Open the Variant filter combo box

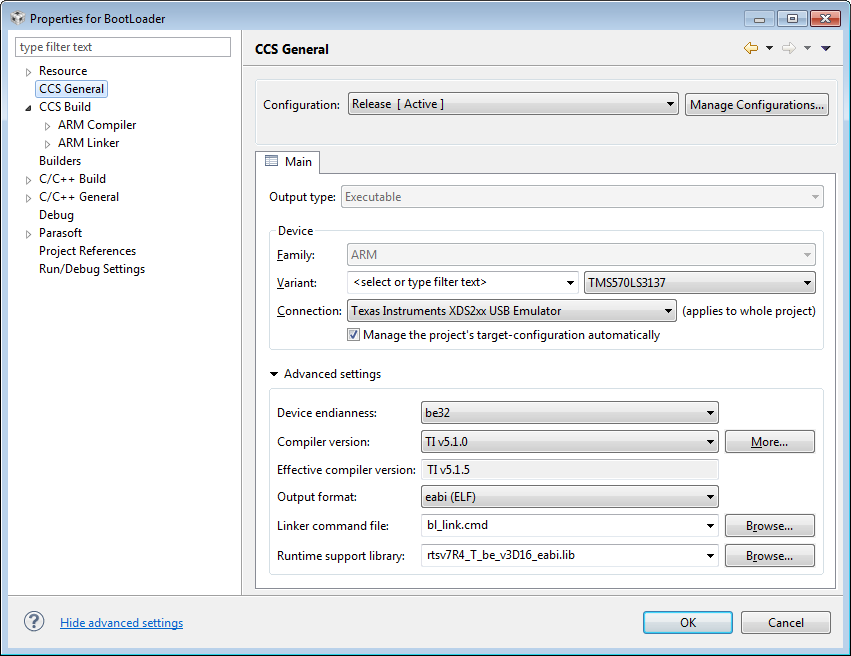click(462, 282)
